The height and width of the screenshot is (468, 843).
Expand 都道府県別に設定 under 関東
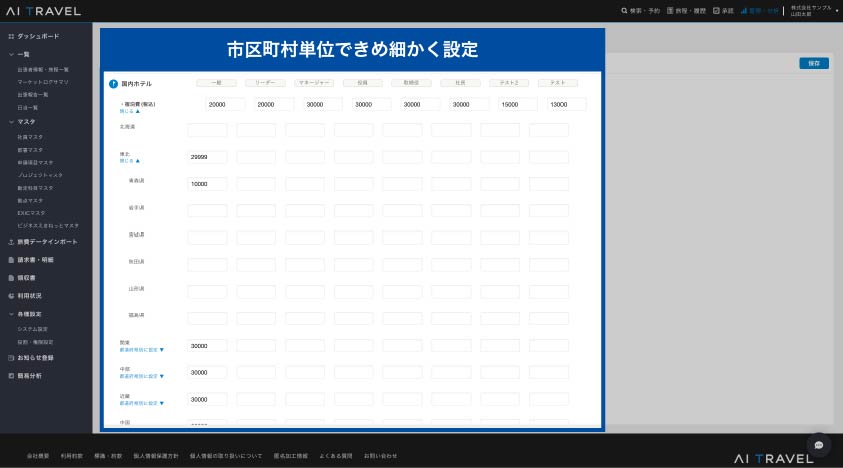click(x=141, y=350)
